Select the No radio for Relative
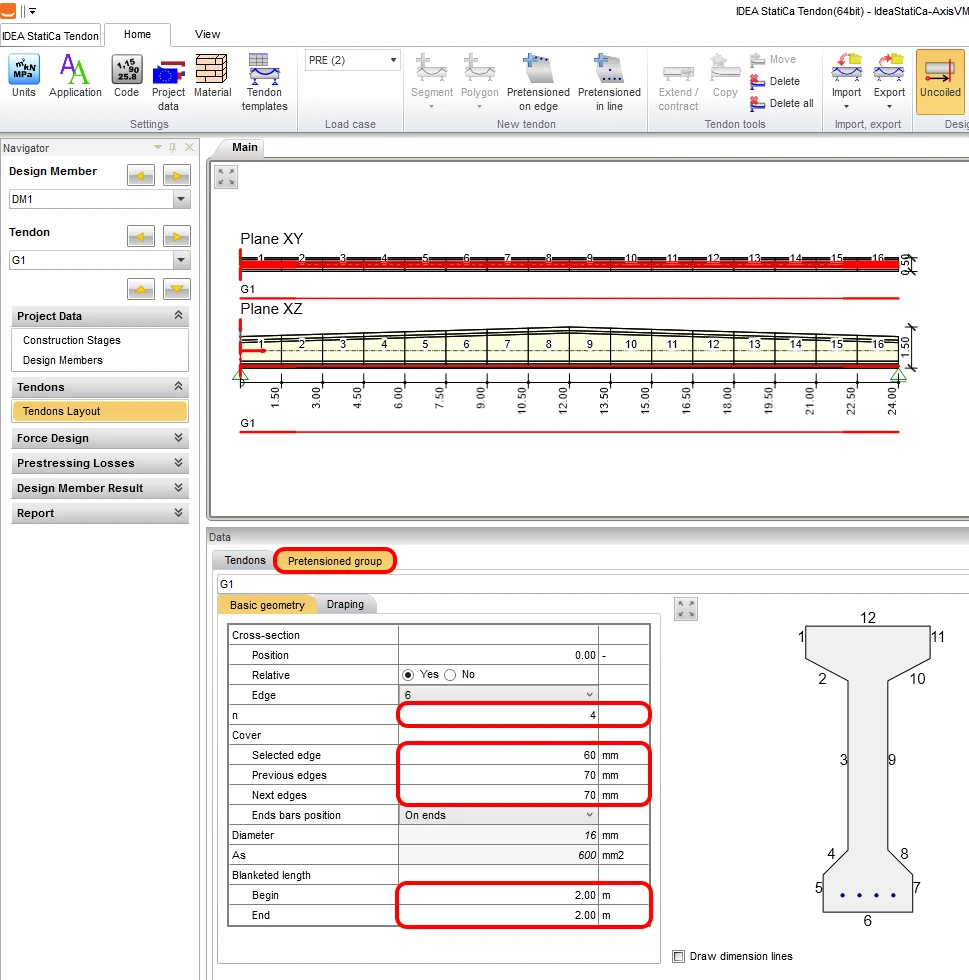Screen dimensions: 969x980 450,675
